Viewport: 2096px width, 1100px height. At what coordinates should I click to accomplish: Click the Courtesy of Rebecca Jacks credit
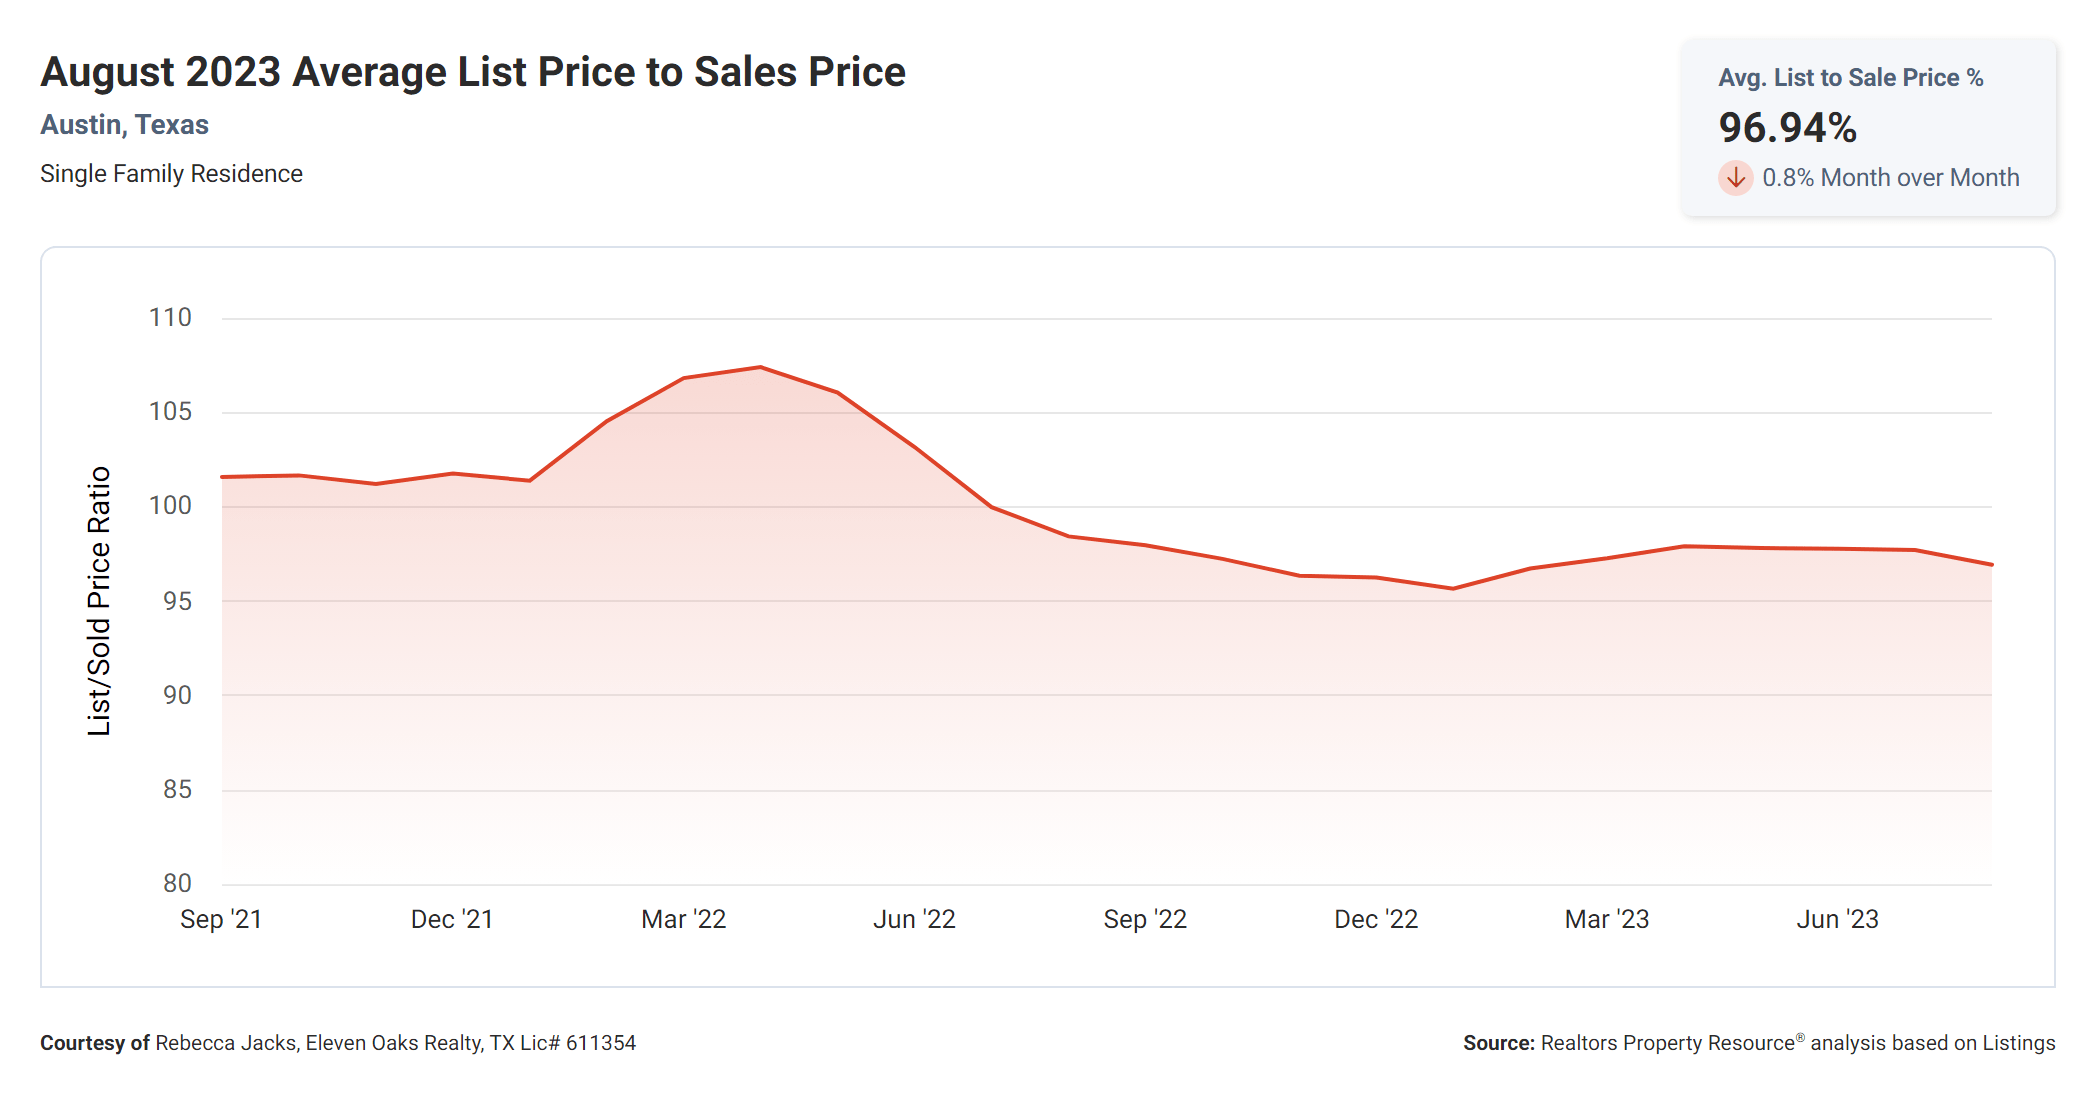tap(338, 1043)
